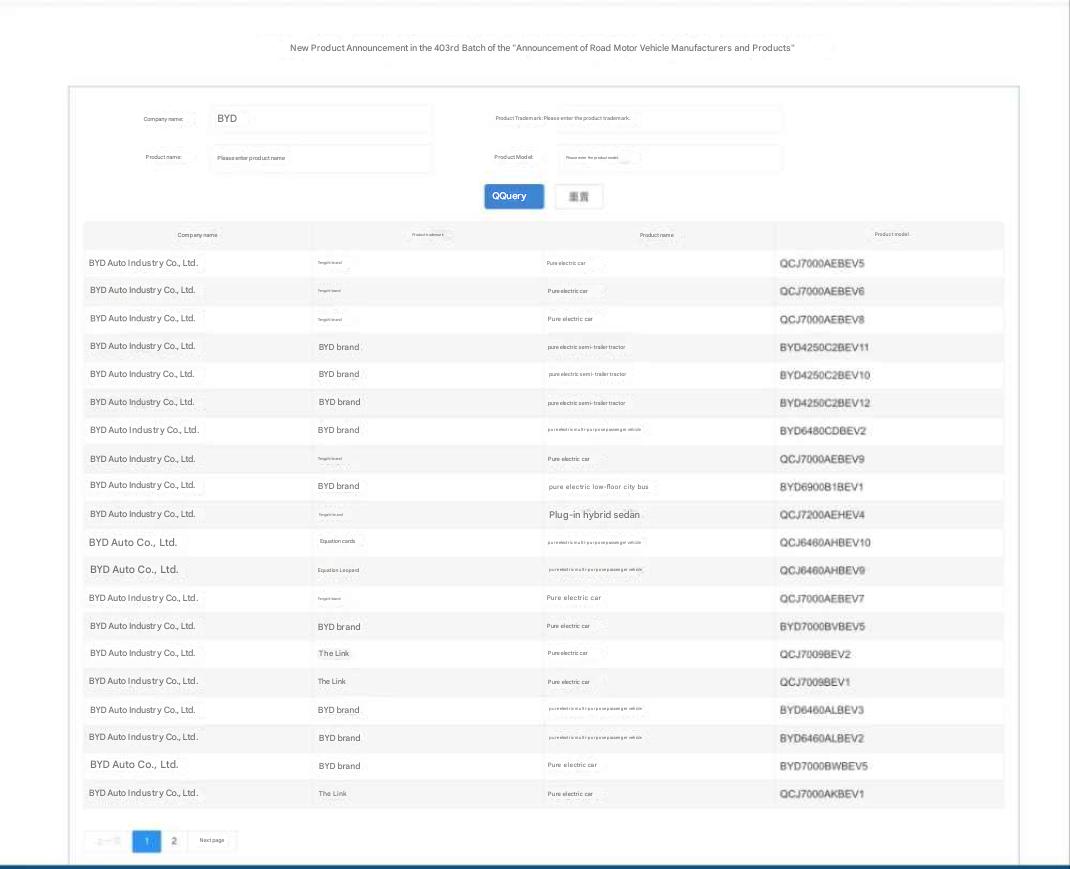Click the Company name column header

[197, 235]
